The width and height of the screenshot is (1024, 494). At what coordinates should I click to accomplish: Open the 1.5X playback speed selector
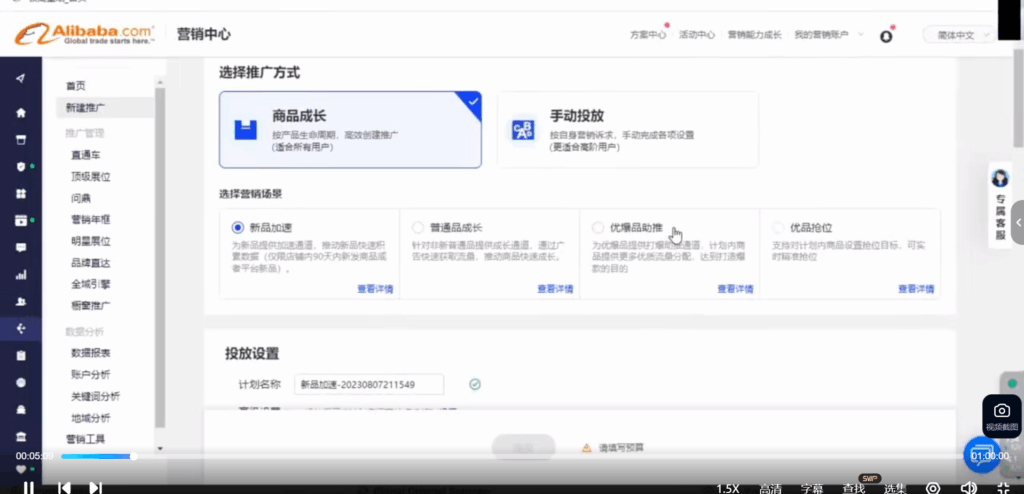tap(727, 488)
